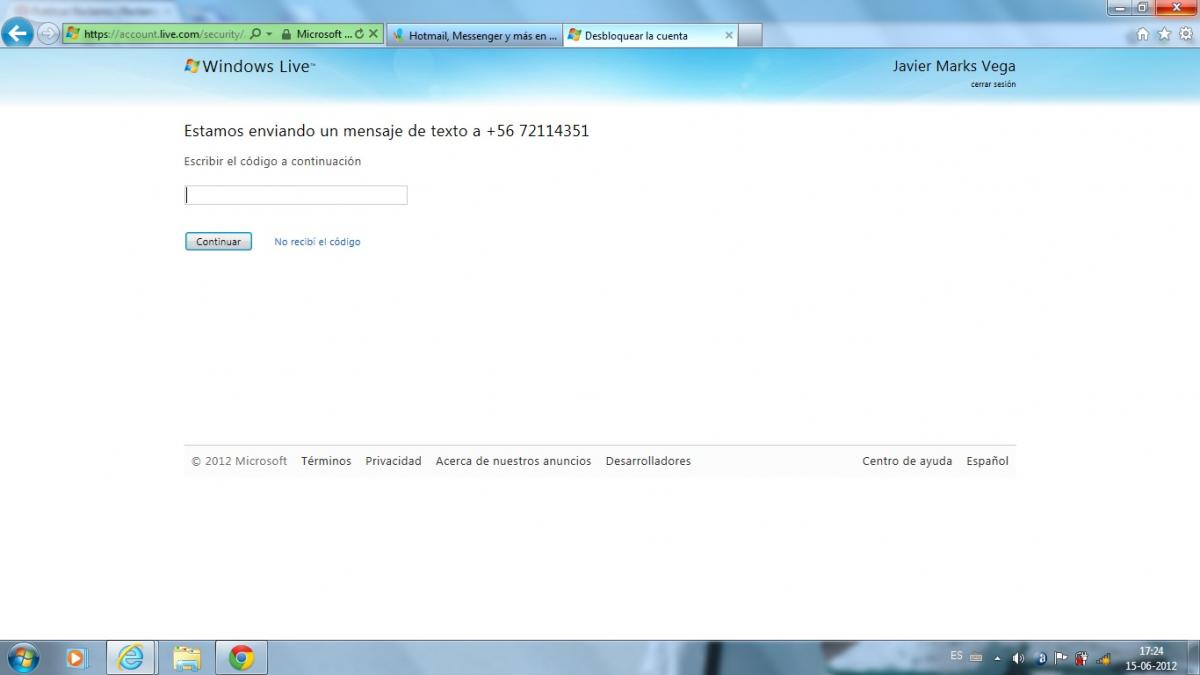
Task: Close the Desbloquear la cuenta tab
Action: pyautogui.click(x=728, y=35)
